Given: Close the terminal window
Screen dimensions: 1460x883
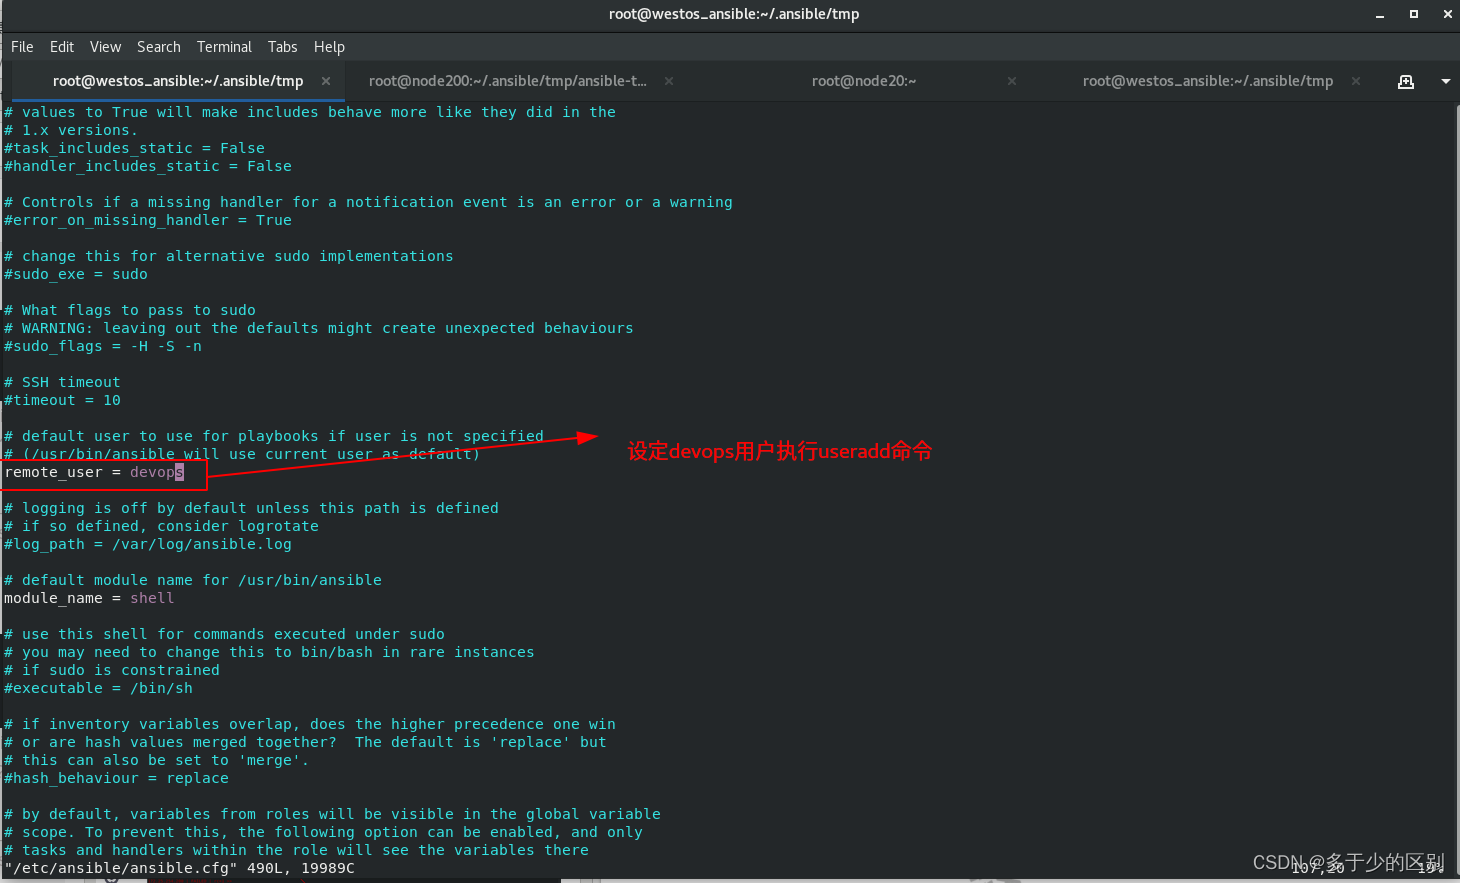Looking at the screenshot, I should 1447,14.
